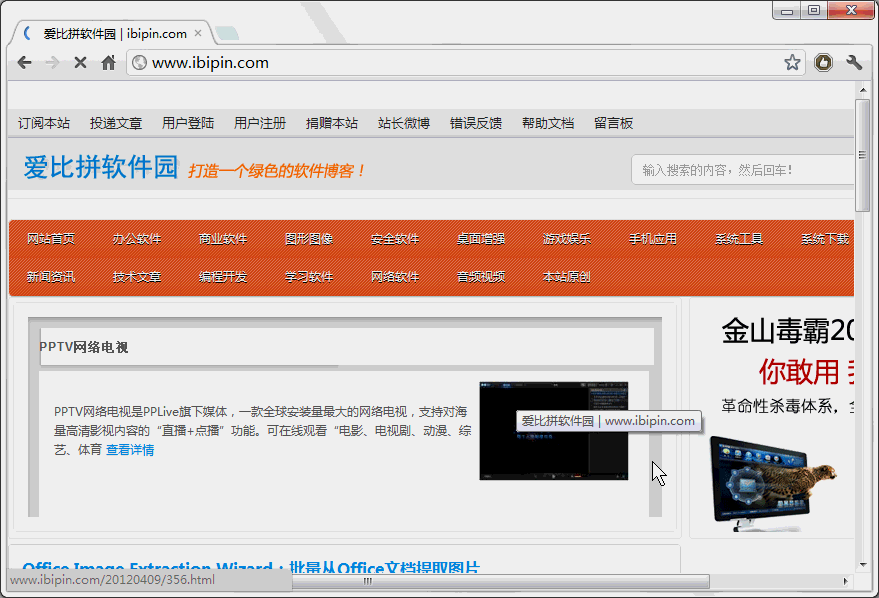Open 本站原创 category
879x598 pixels.
coord(567,276)
